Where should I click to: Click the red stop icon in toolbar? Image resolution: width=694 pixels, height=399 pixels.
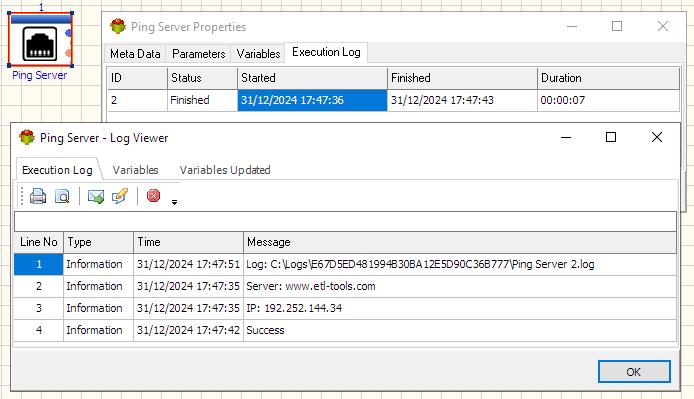(153, 195)
